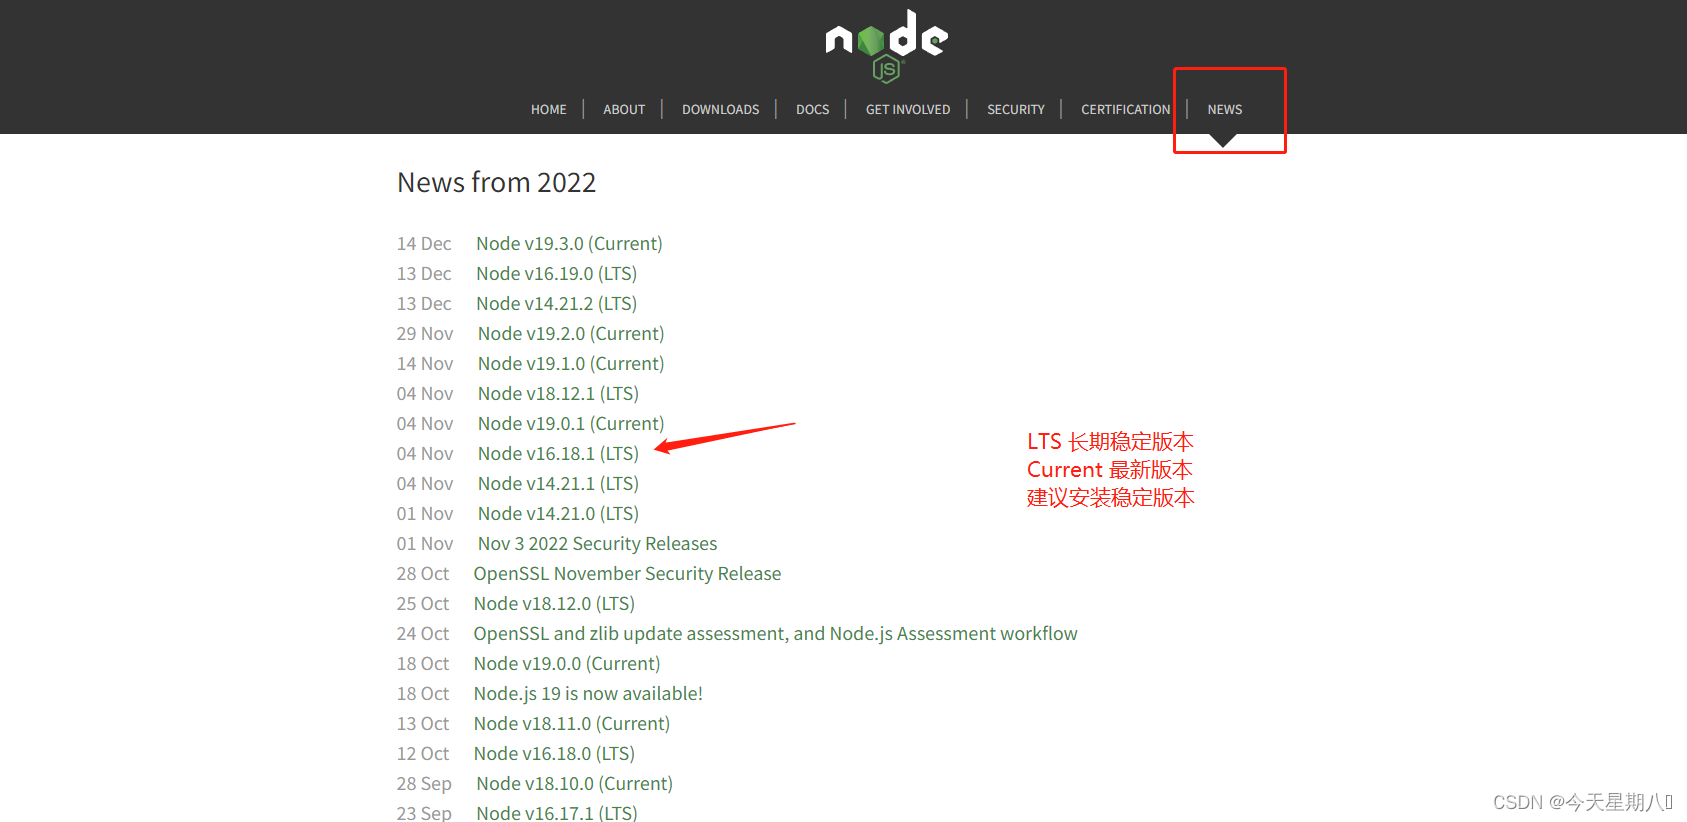Open Node v14.21.1 (LTS) release
The image size is (1687, 822).
coord(558,484)
